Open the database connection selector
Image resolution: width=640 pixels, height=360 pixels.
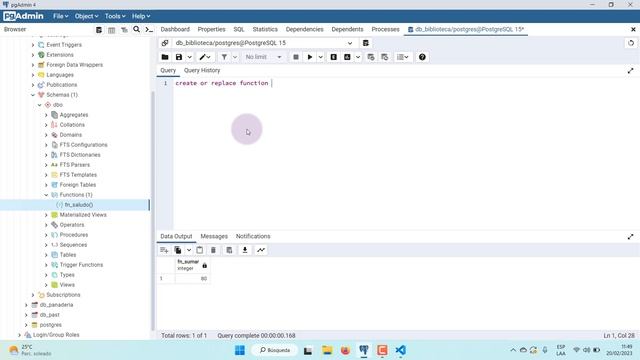[264, 43]
